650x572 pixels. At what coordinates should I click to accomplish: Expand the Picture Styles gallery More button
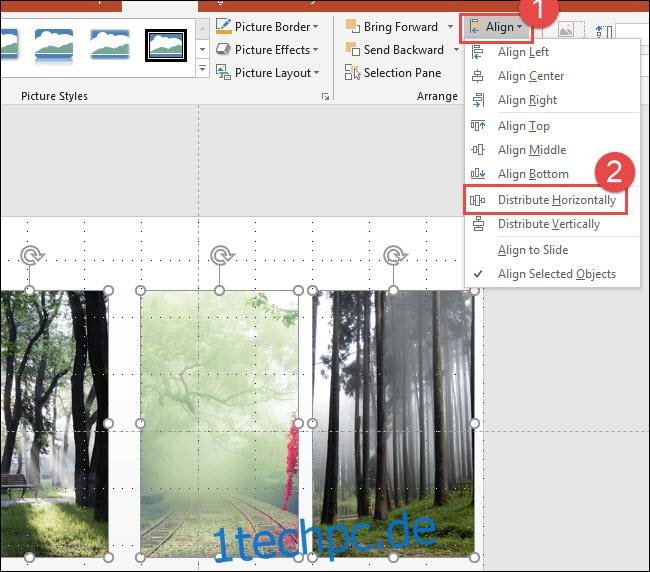point(202,68)
